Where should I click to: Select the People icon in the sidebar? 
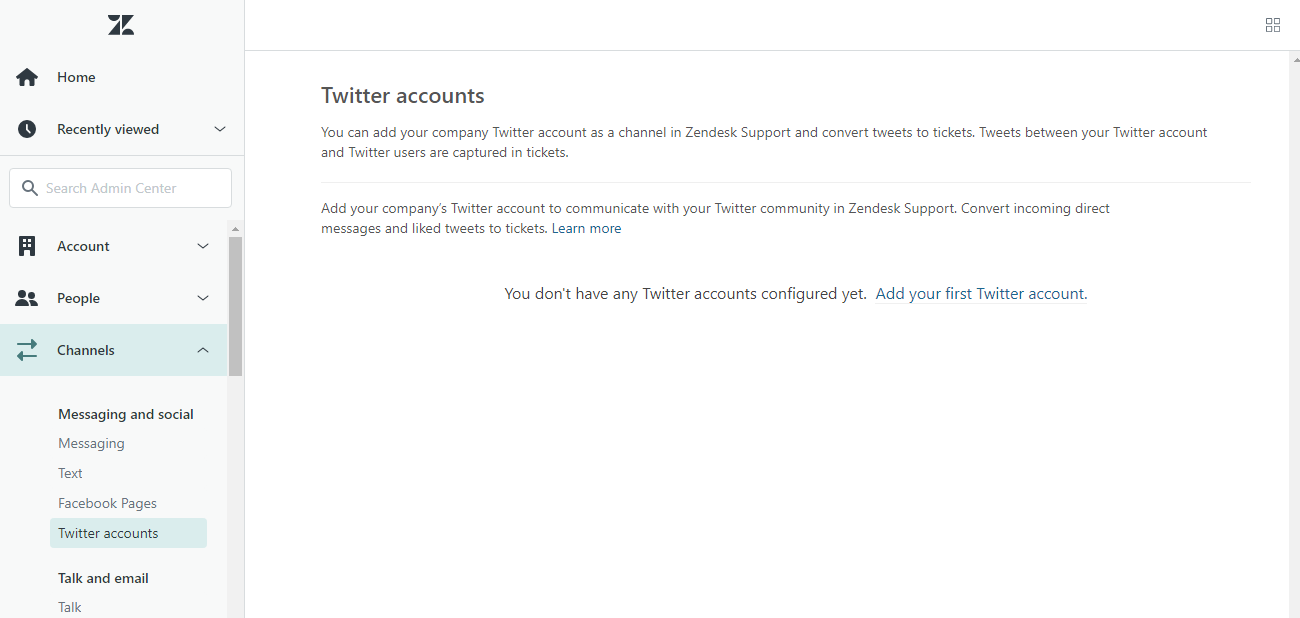26,297
